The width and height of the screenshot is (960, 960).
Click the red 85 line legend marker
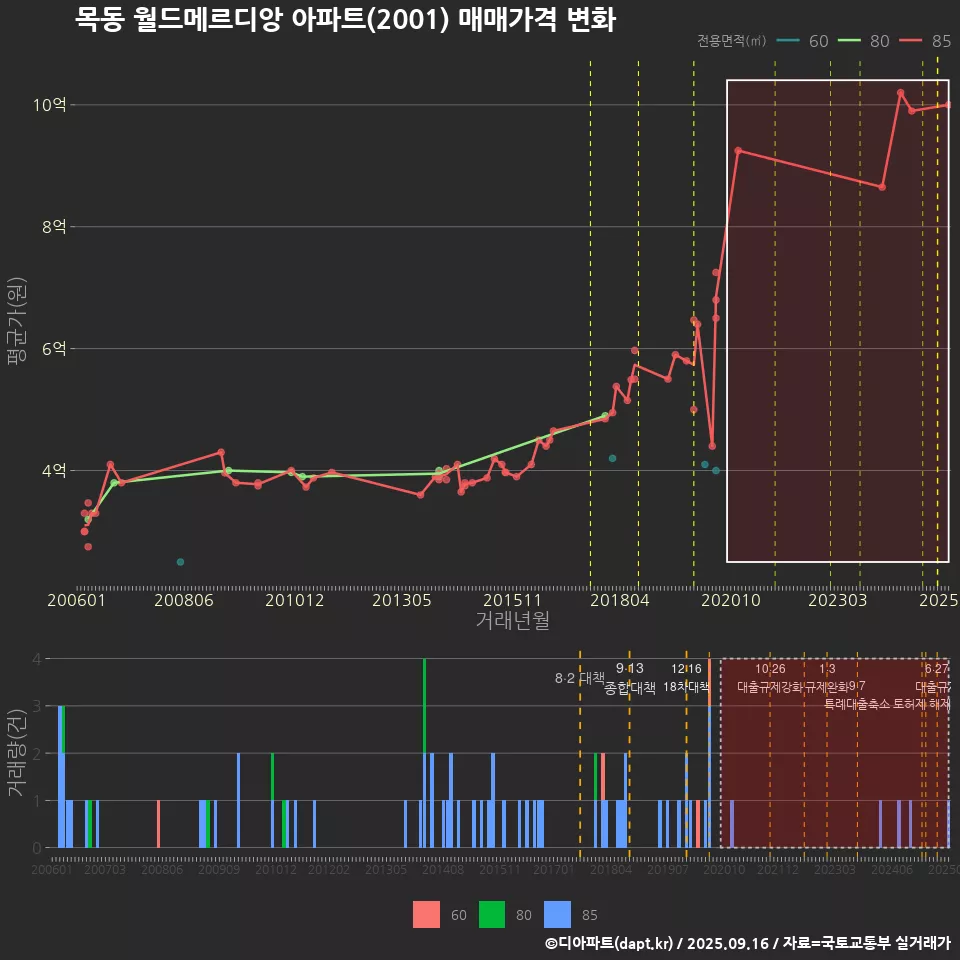coord(911,41)
